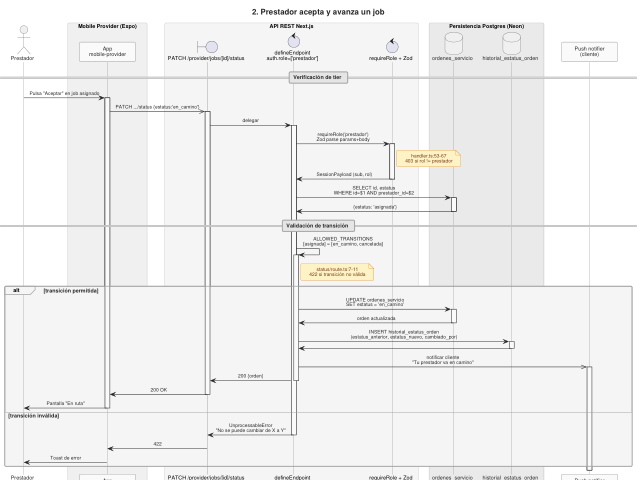Click the control circle icon above requireRole + Zod

click(x=392, y=46)
